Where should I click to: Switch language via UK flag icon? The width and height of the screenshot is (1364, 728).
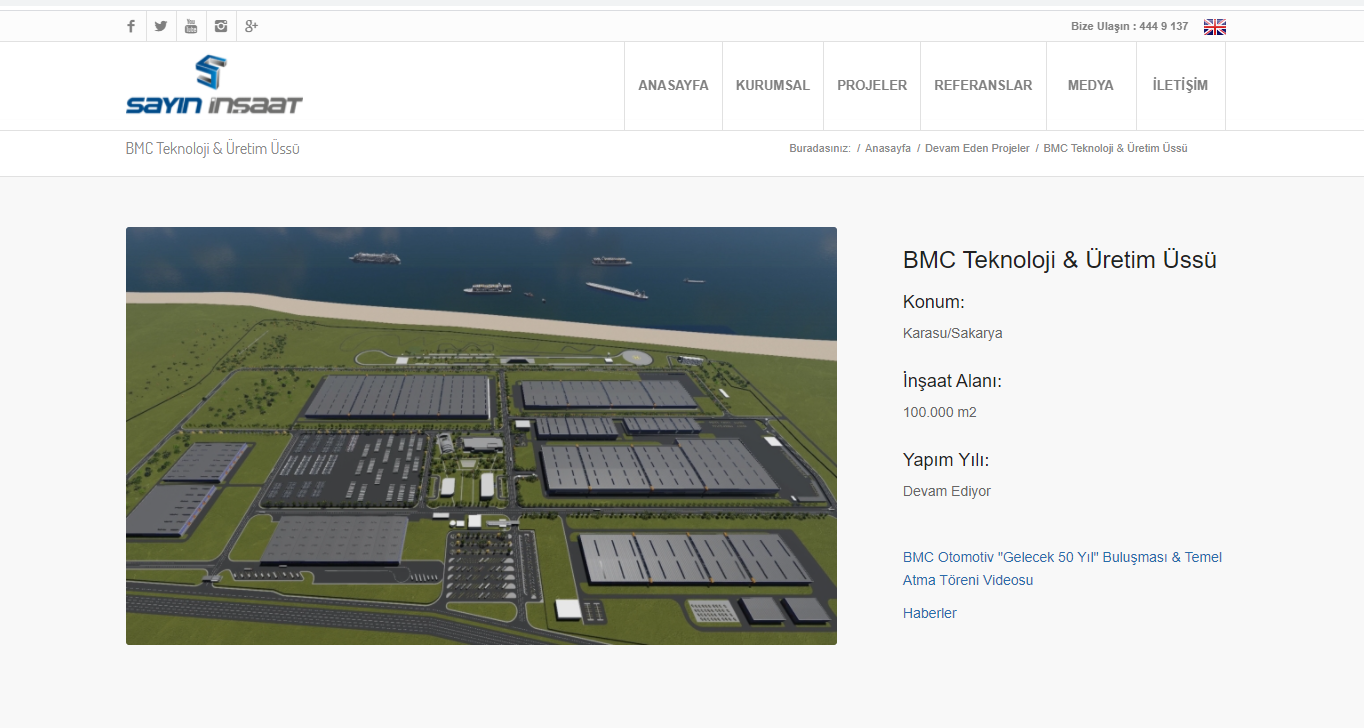pos(1214,27)
